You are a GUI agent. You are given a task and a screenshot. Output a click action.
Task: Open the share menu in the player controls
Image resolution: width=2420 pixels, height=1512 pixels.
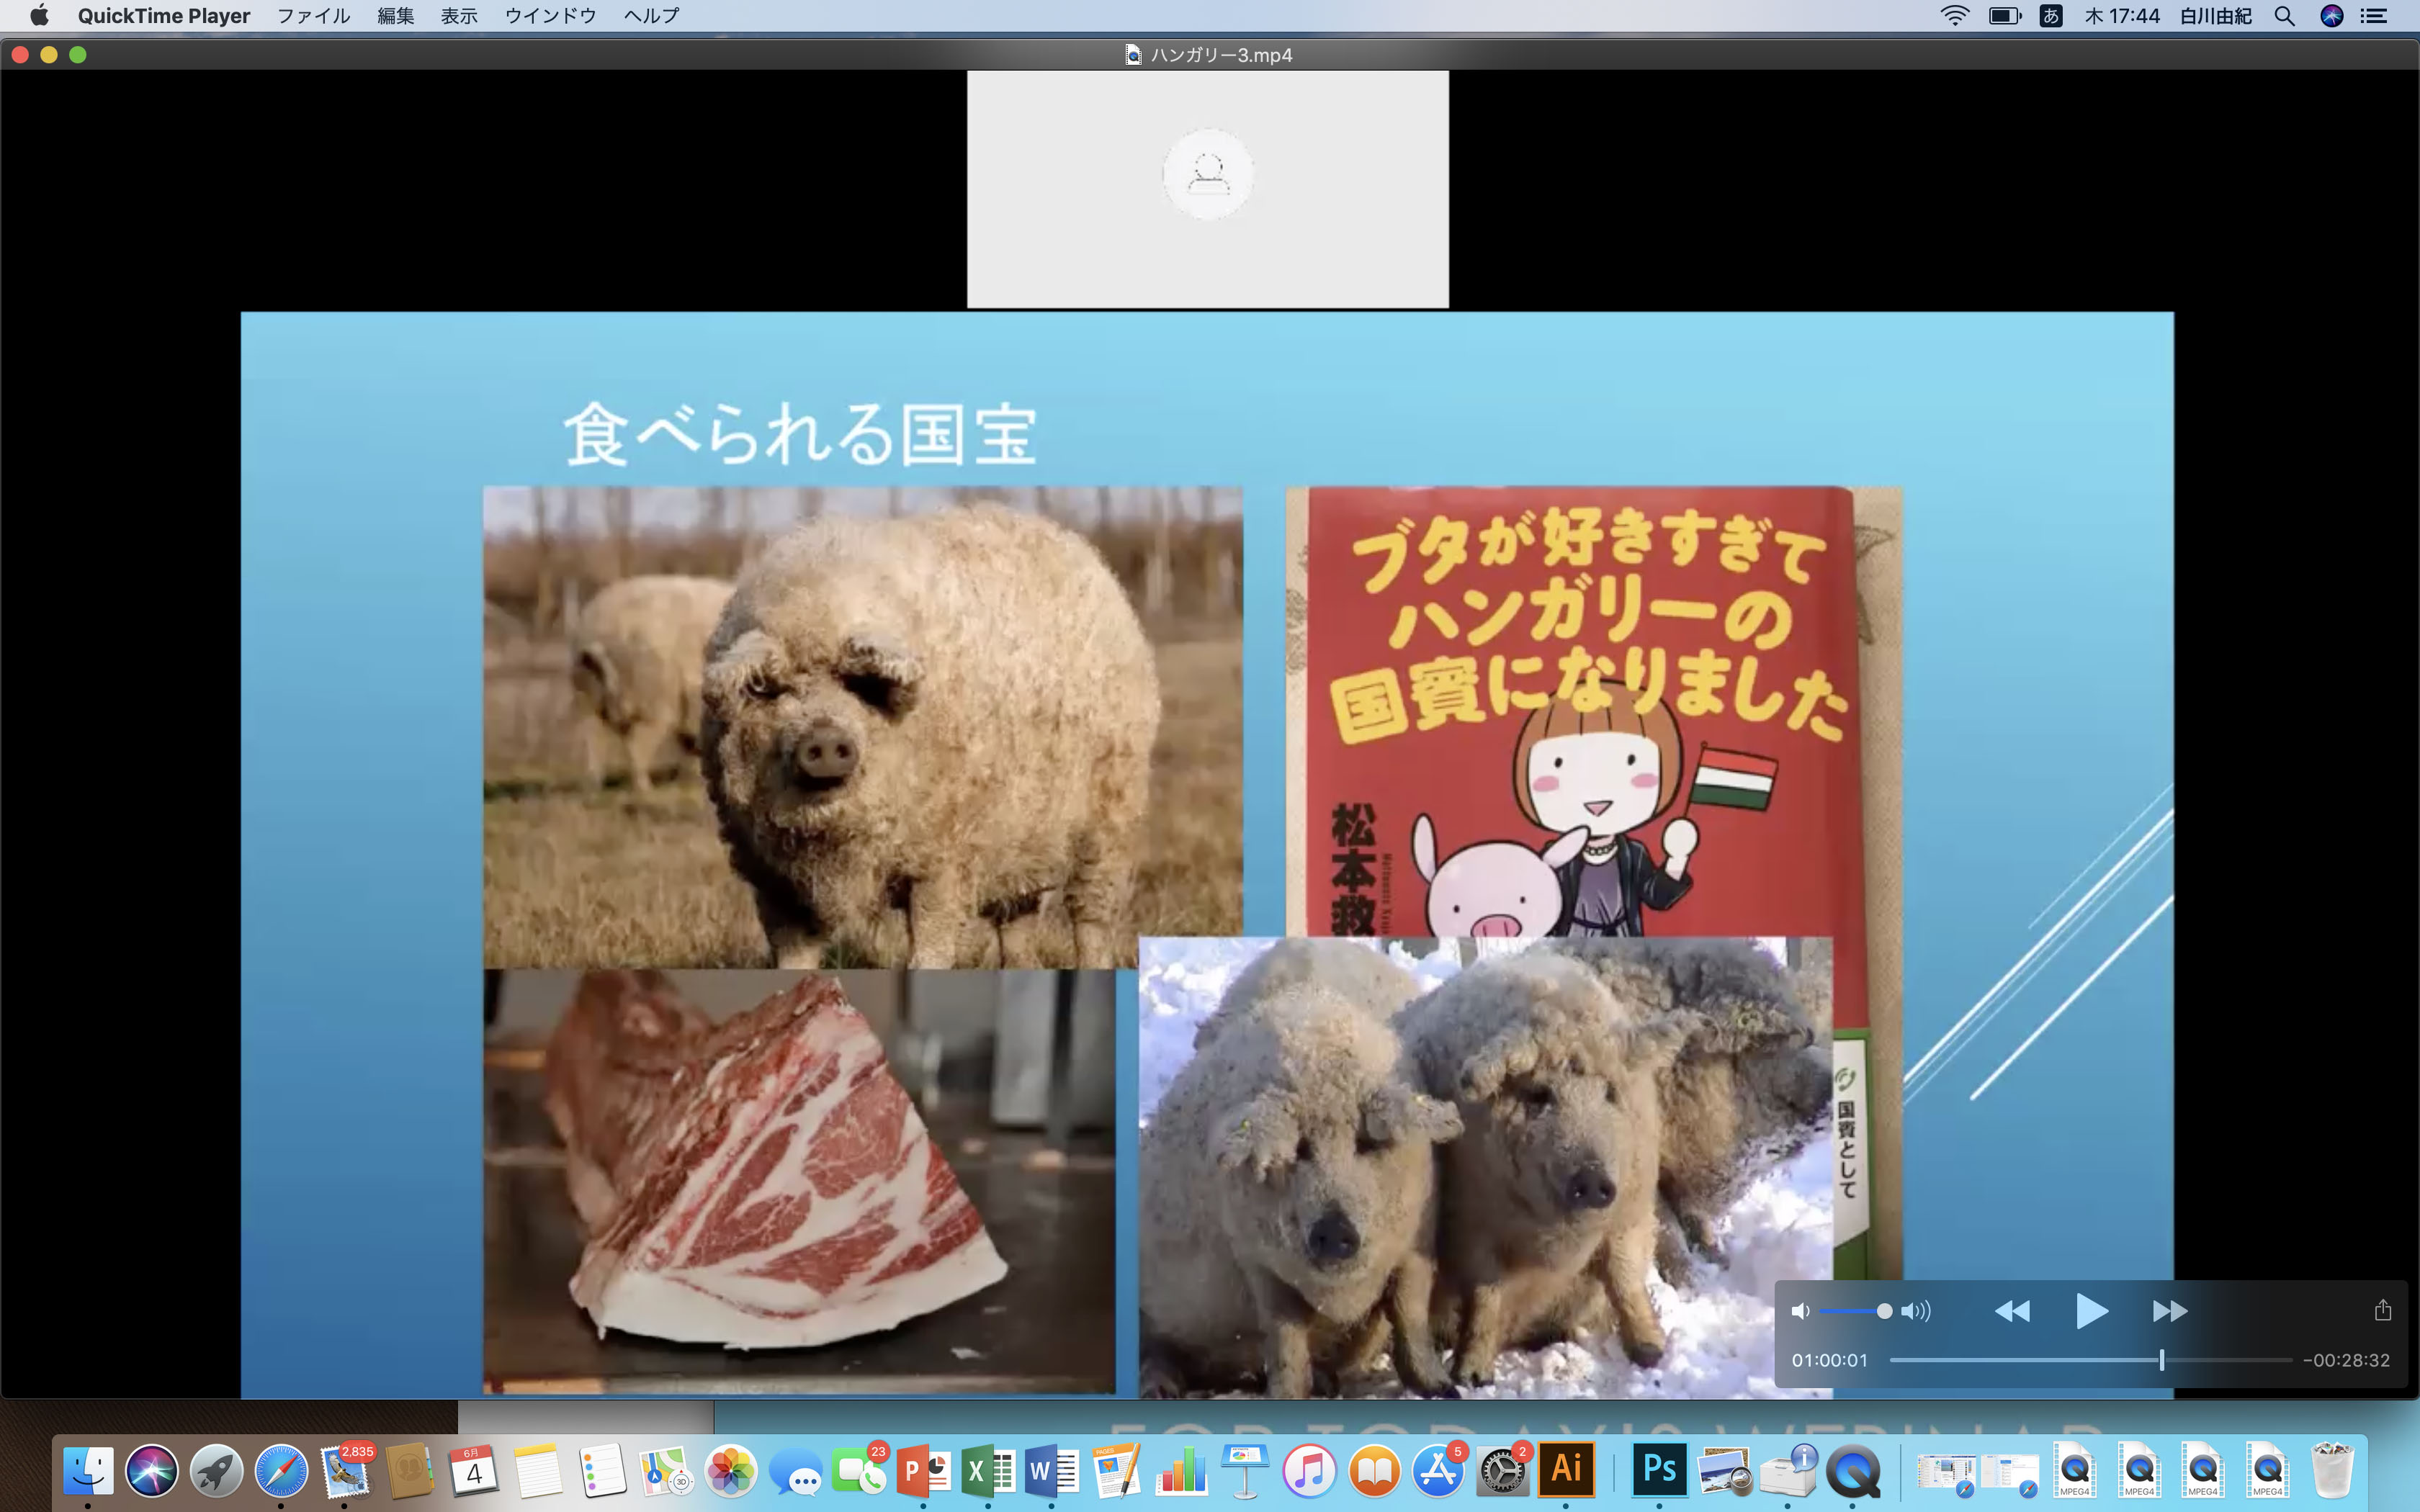(x=2383, y=1310)
